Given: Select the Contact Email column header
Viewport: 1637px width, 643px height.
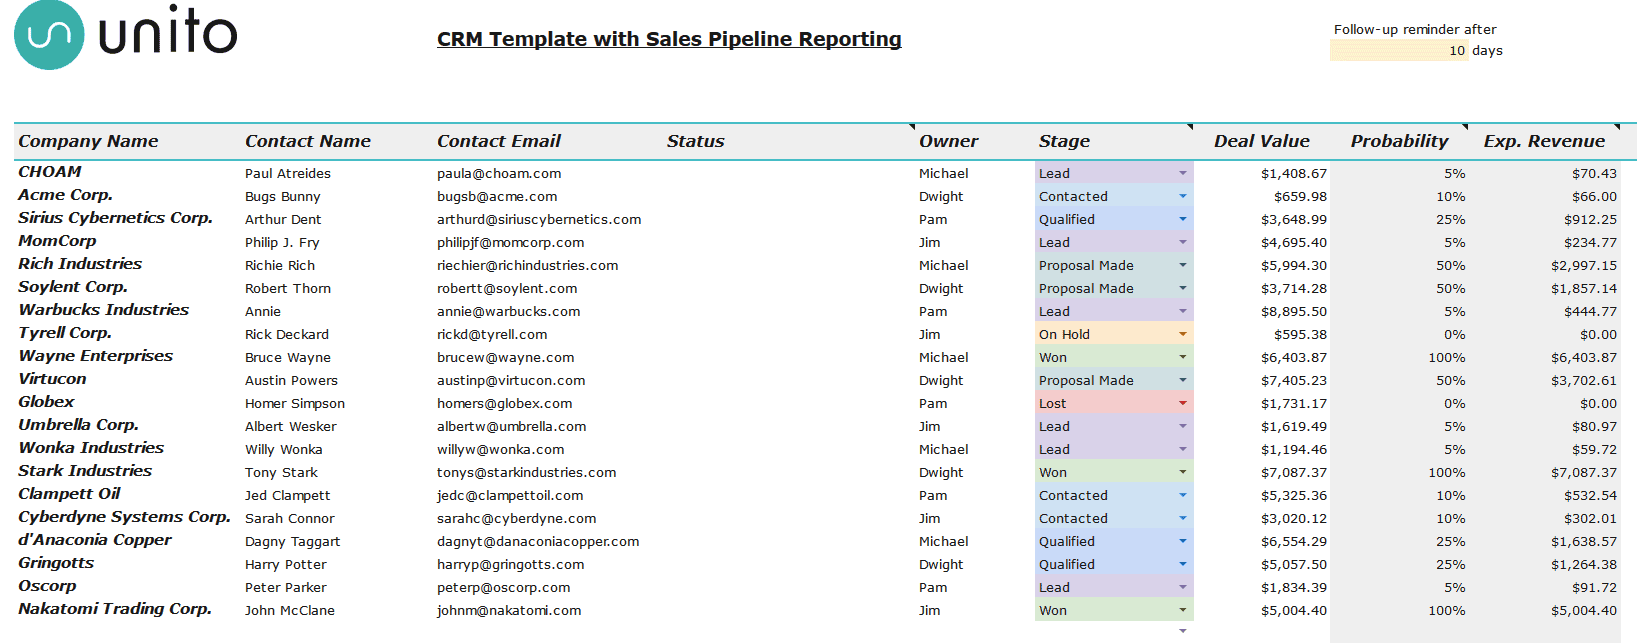Looking at the screenshot, I should 499,141.
